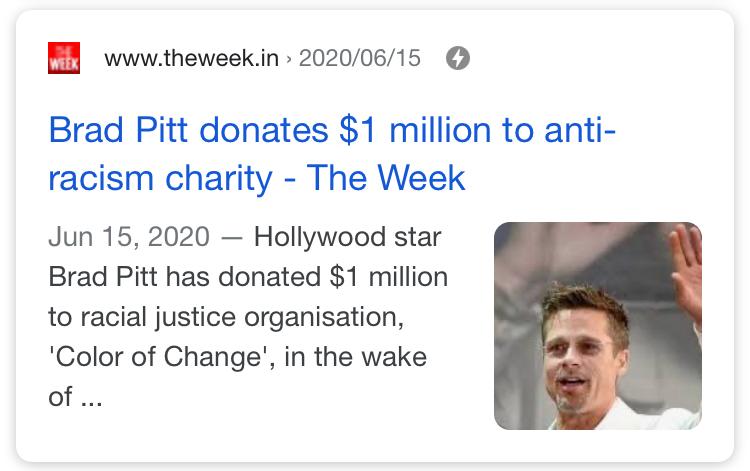Click 'racism charity - The Week' title line

(257, 178)
